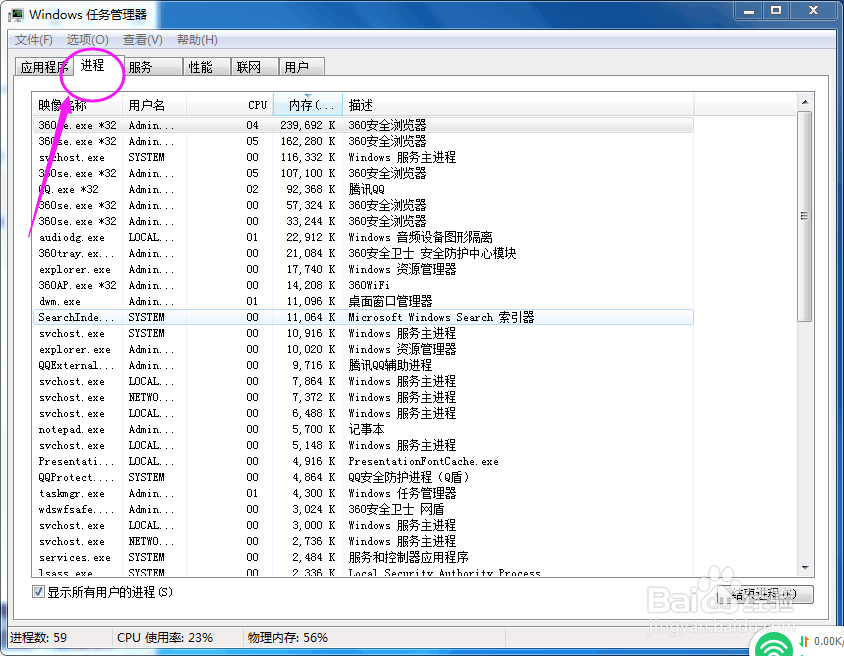The width and height of the screenshot is (844, 656).
Task: Click 记事本 description text
Action: (x=367, y=429)
